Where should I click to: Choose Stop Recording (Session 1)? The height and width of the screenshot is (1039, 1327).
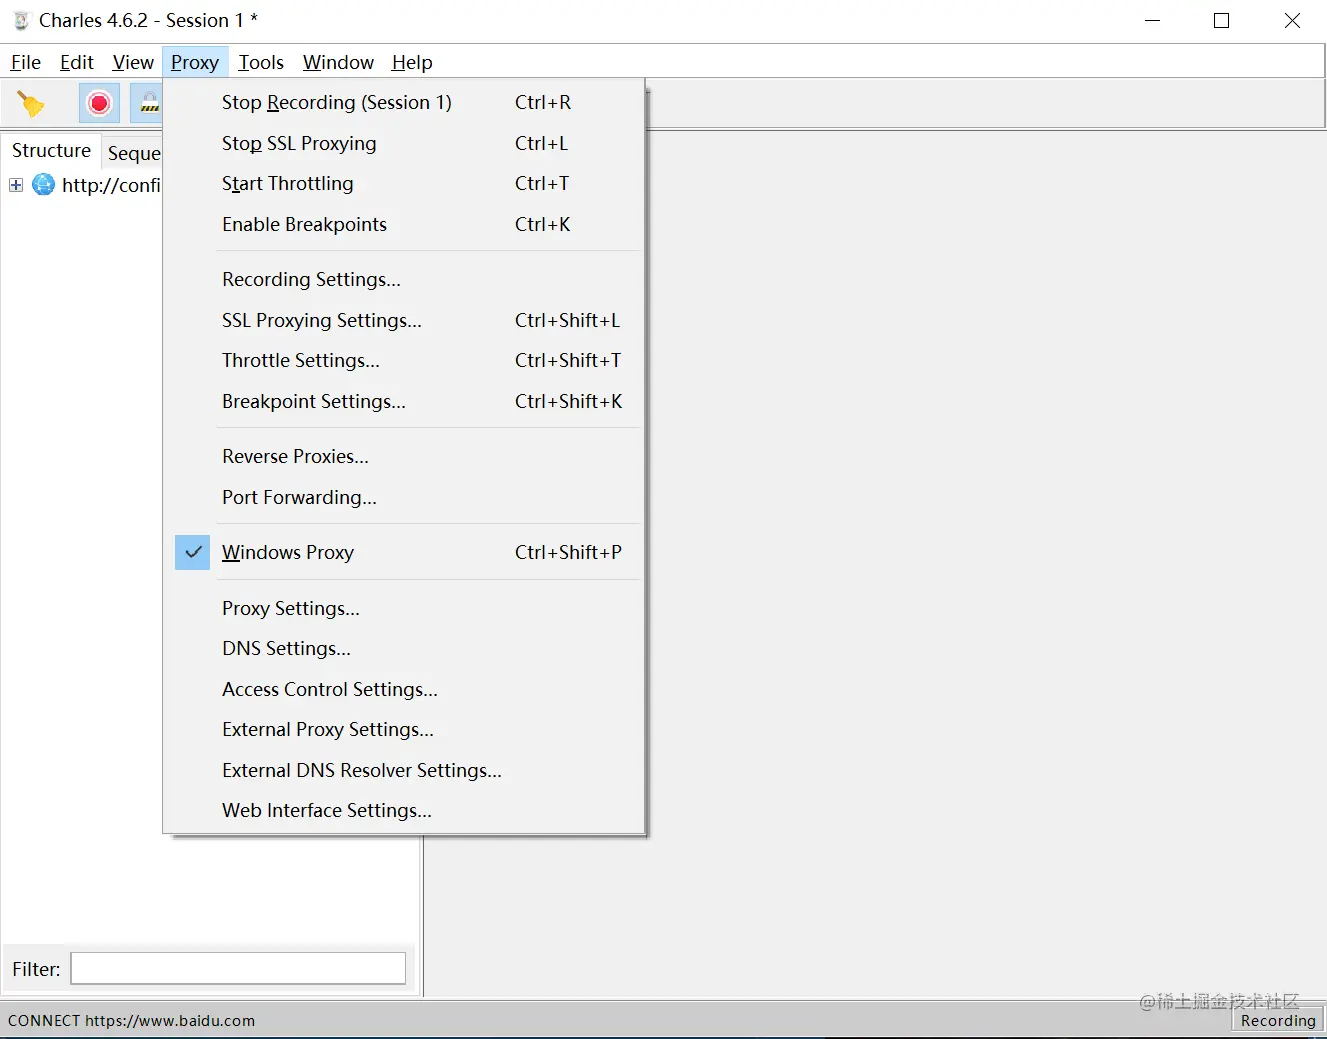(404, 103)
